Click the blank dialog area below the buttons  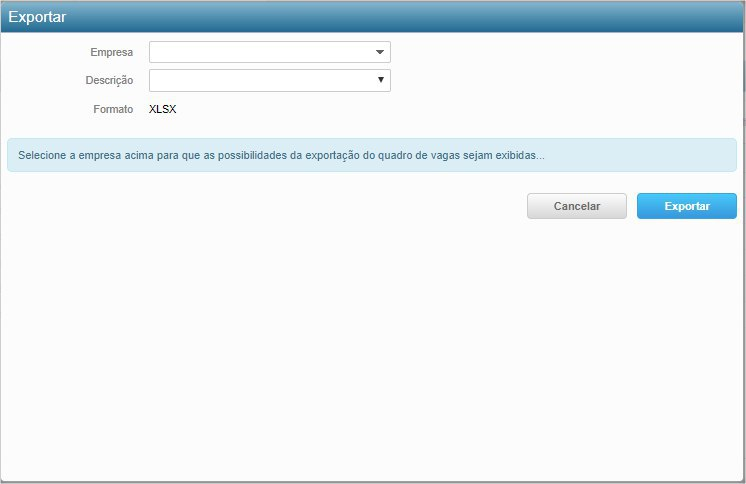click(372, 350)
